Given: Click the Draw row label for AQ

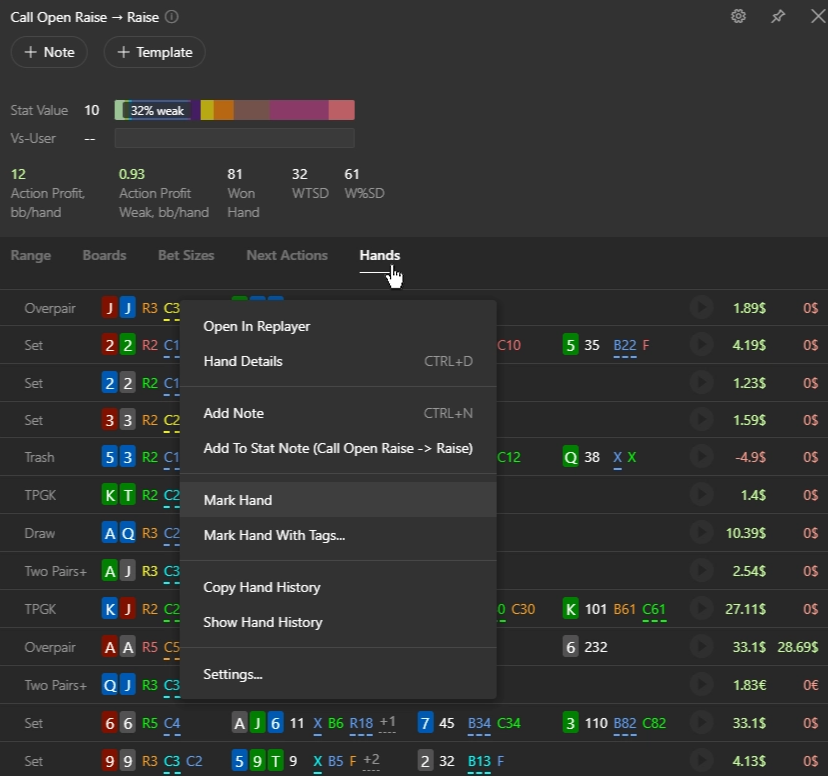Looking at the screenshot, I should pos(40,533).
